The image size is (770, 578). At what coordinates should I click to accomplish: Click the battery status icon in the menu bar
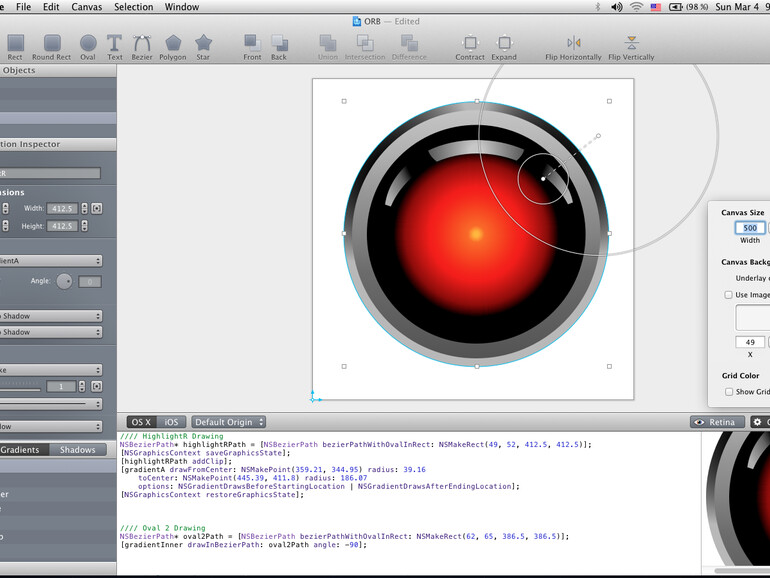tap(676, 7)
